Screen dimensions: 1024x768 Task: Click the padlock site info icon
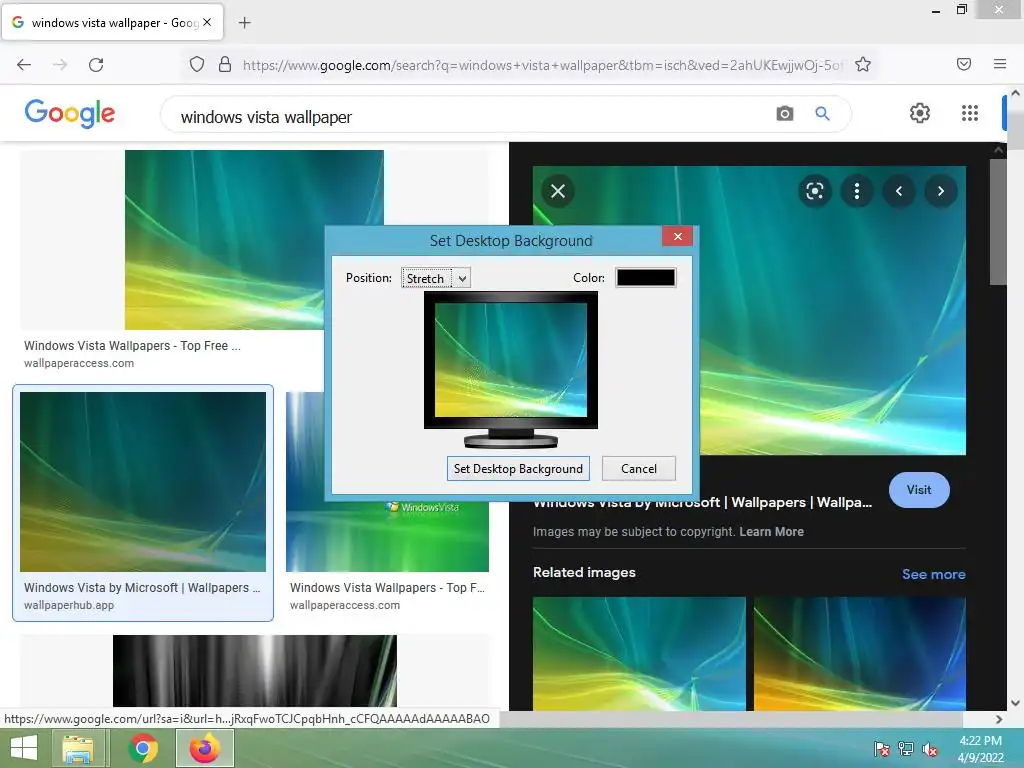tap(225, 65)
